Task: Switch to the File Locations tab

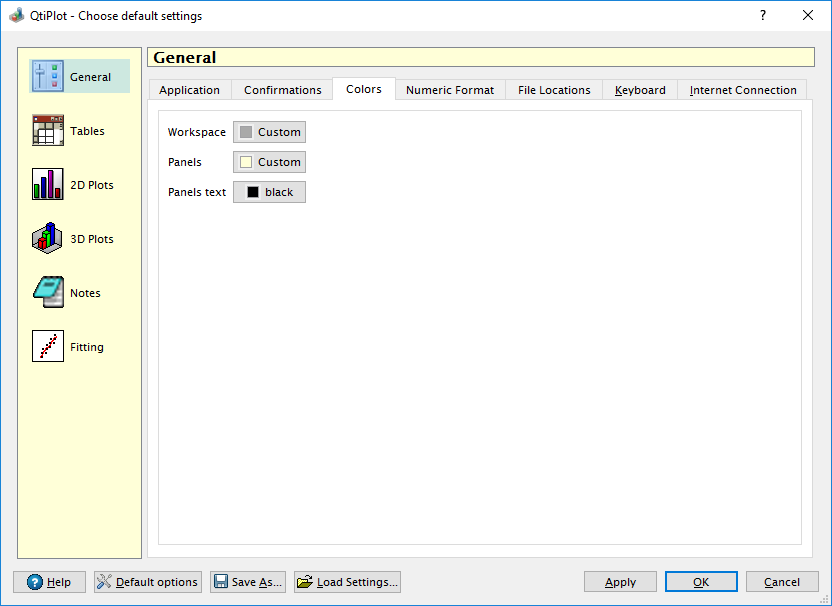Action: point(553,90)
